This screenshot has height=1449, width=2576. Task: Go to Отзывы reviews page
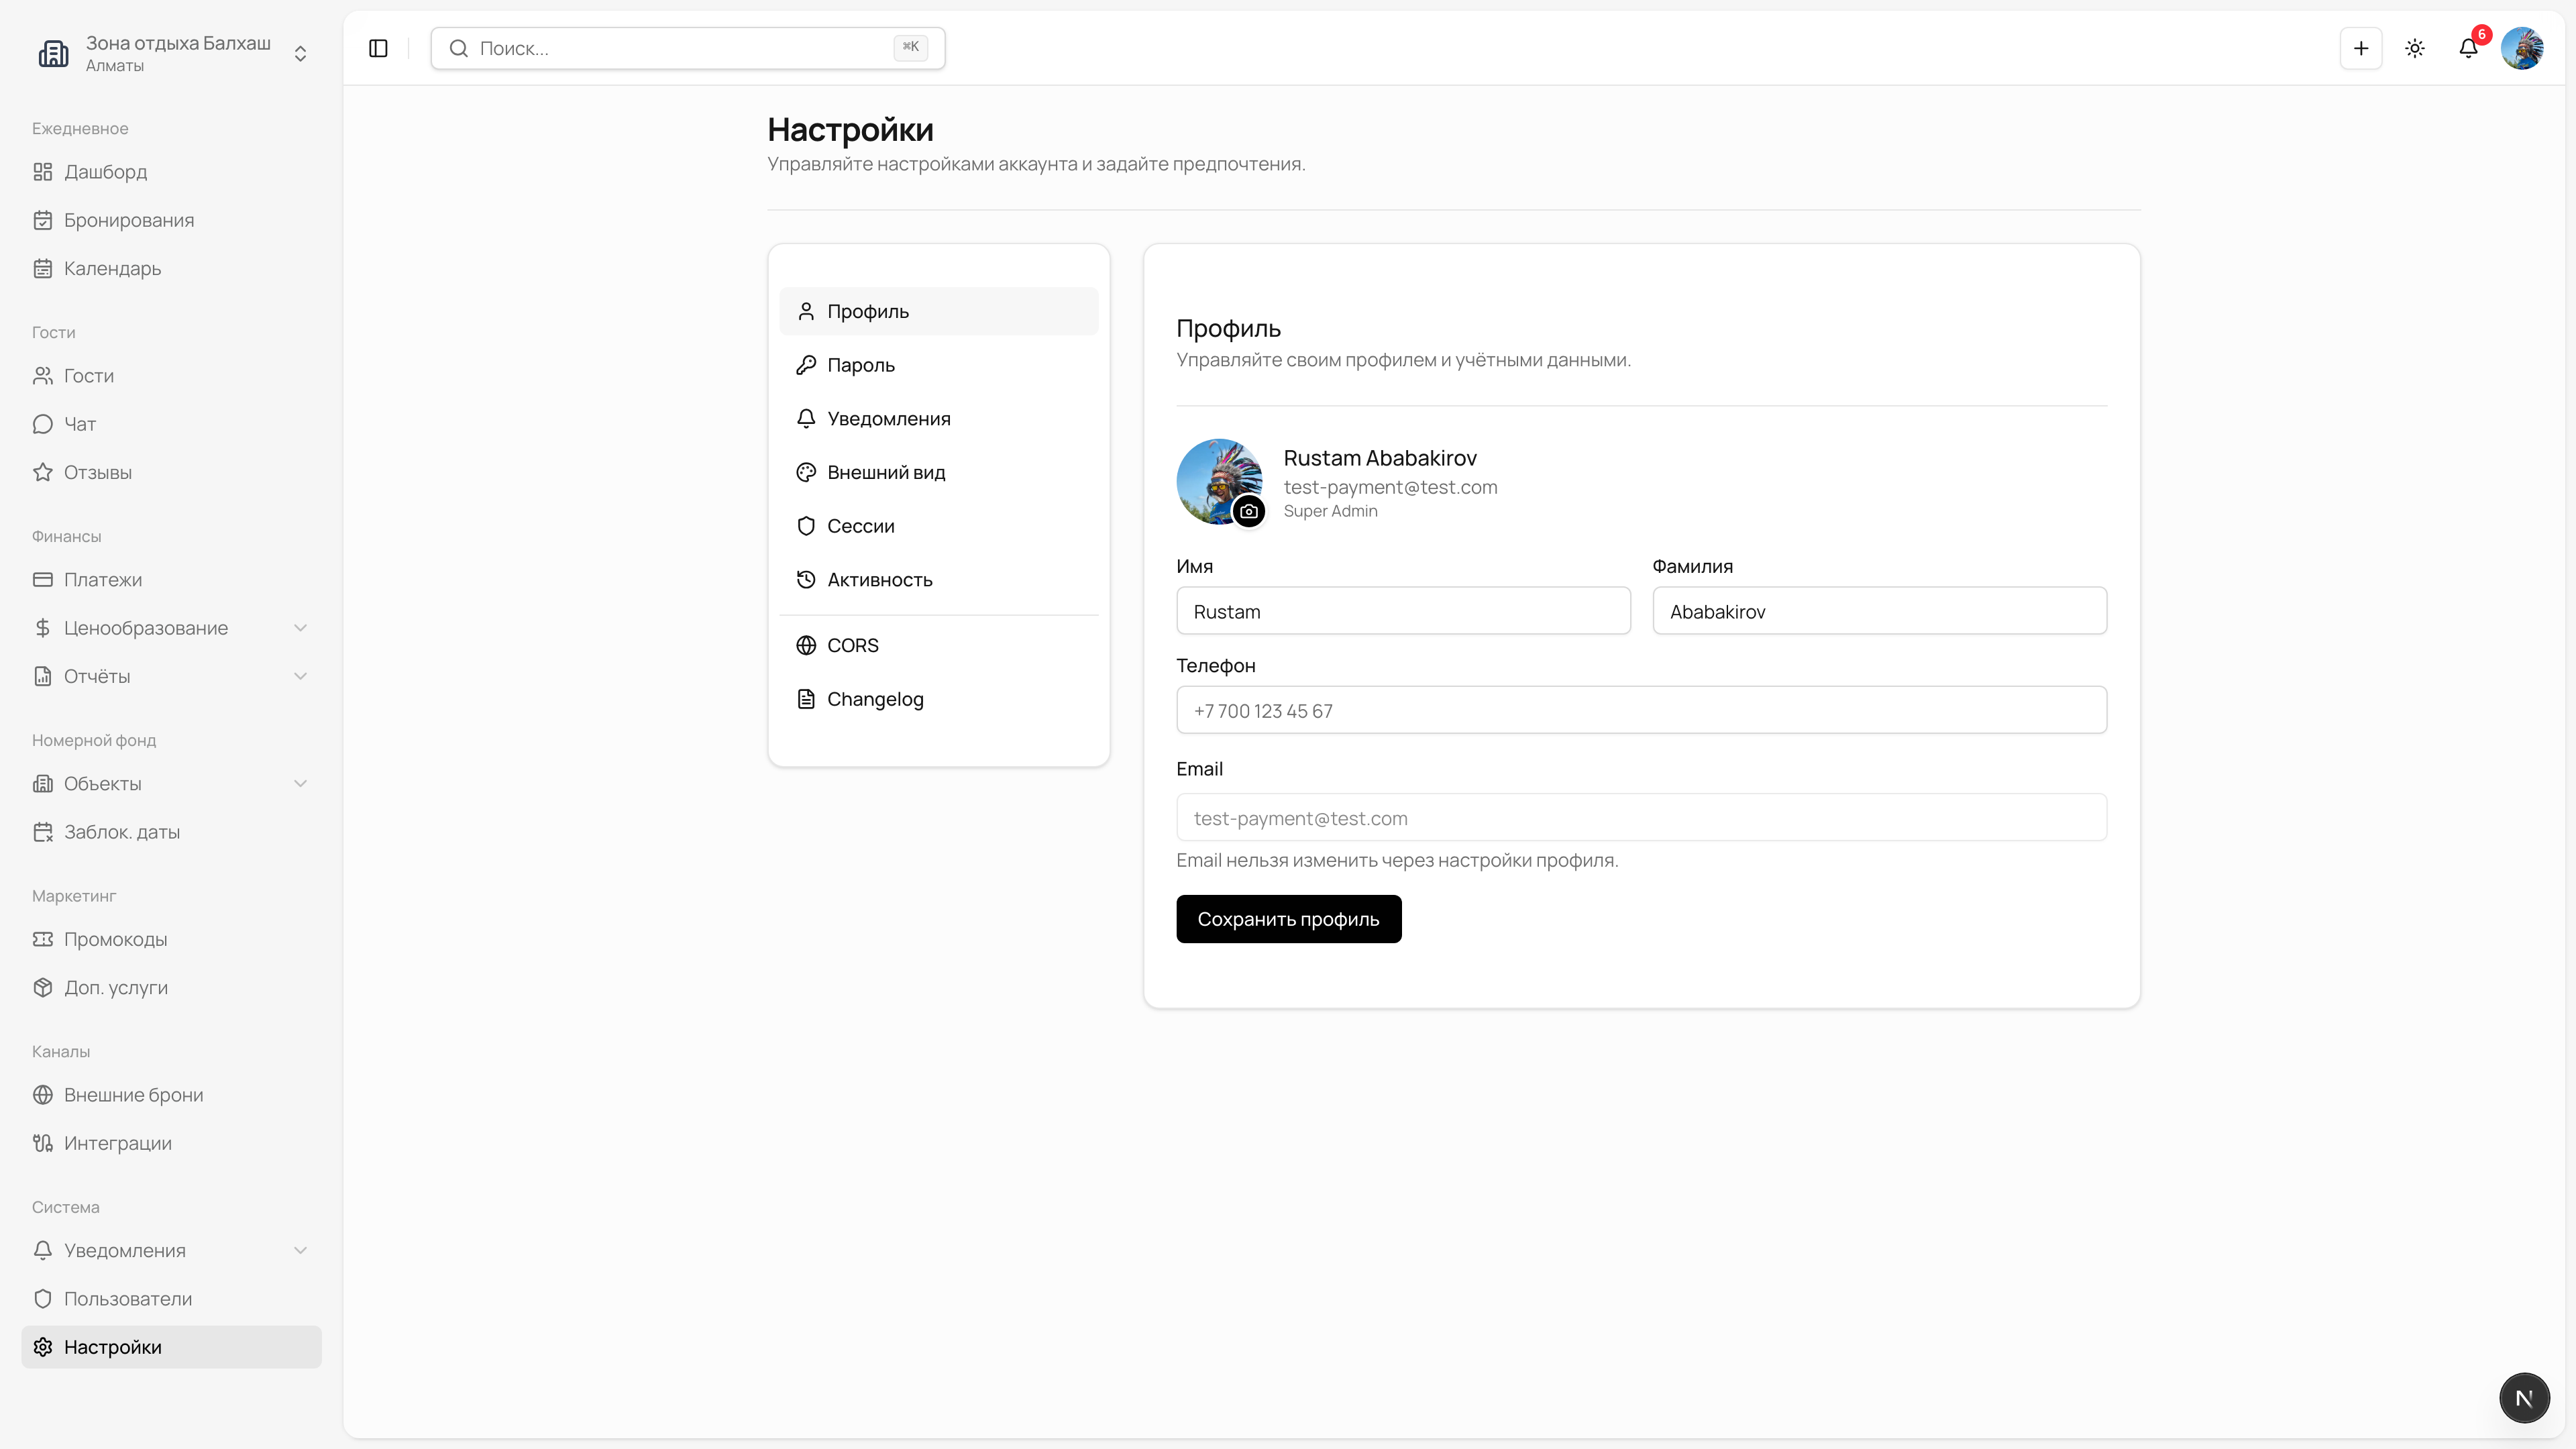97,472
